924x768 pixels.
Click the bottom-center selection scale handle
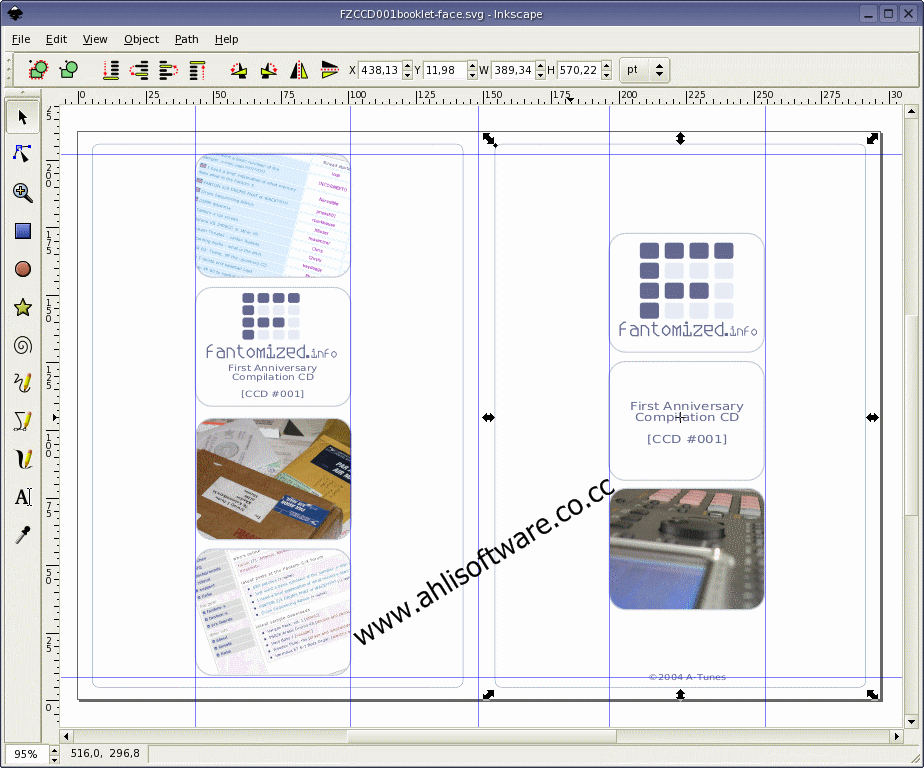pyautogui.click(x=680, y=695)
